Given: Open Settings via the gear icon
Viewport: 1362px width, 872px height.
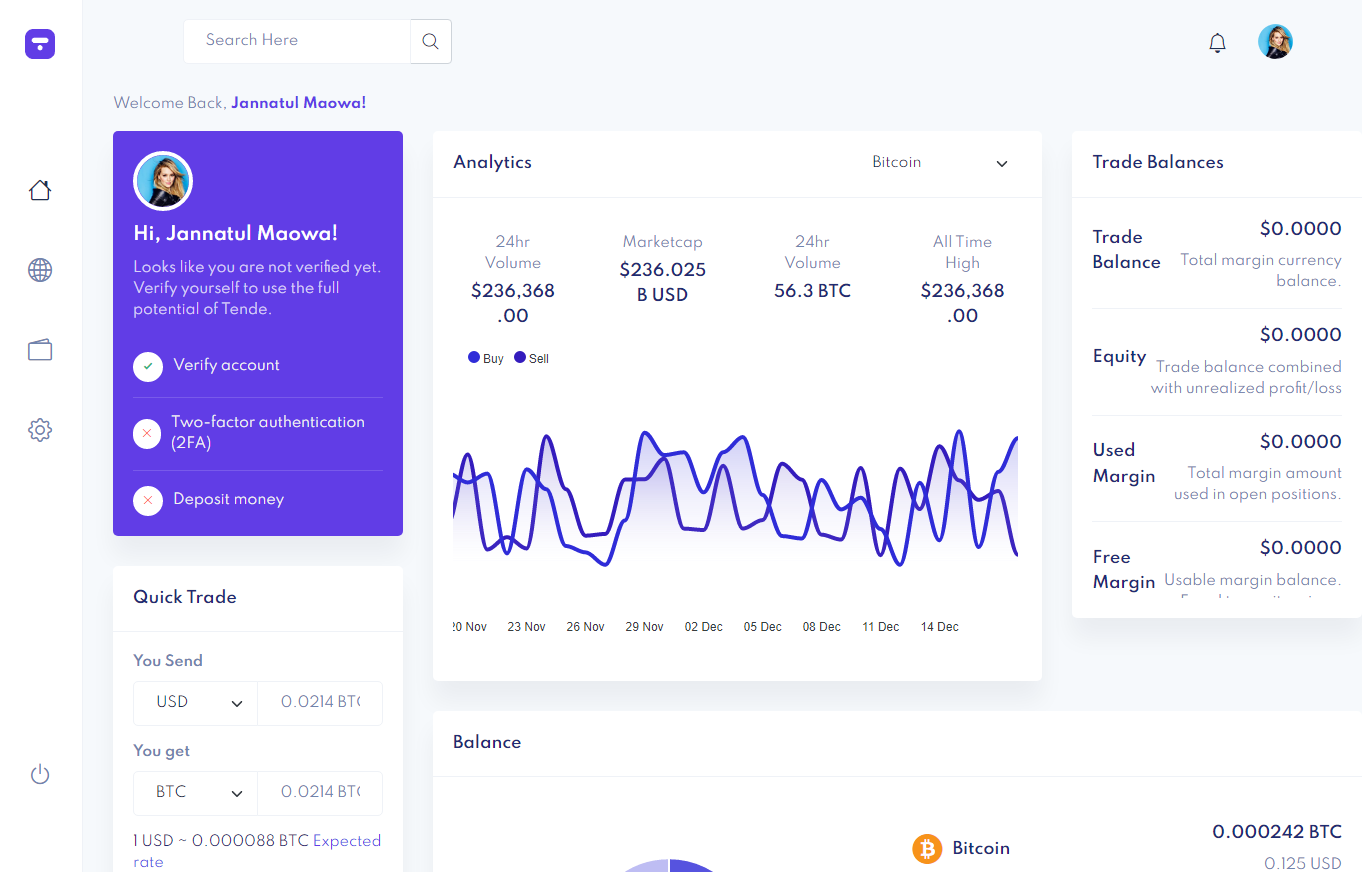Looking at the screenshot, I should (39, 429).
